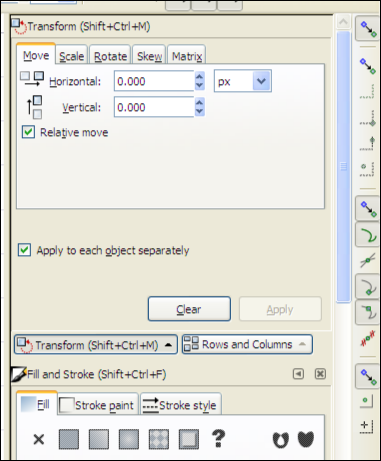Toggle Apply to each object separately
This screenshot has width=381, height=461.
[25, 250]
